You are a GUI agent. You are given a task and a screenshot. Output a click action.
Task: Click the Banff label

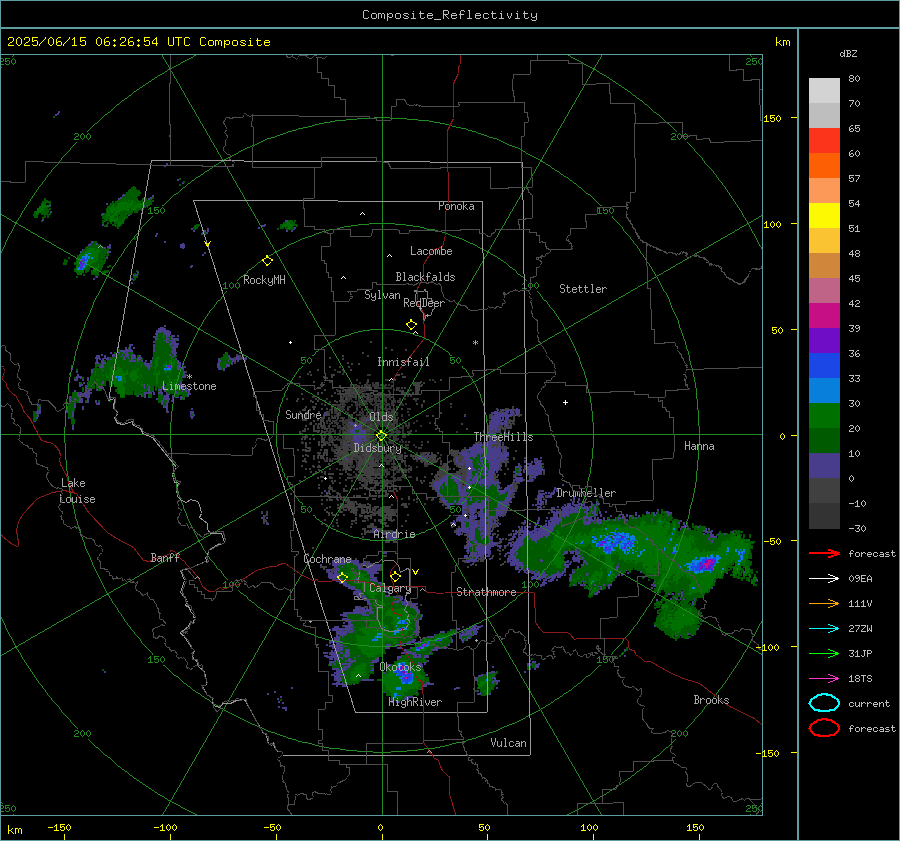point(165,557)
